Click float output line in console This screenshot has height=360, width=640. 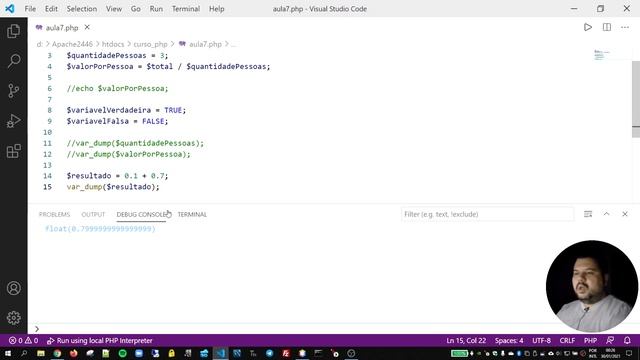tap(100, 229)
